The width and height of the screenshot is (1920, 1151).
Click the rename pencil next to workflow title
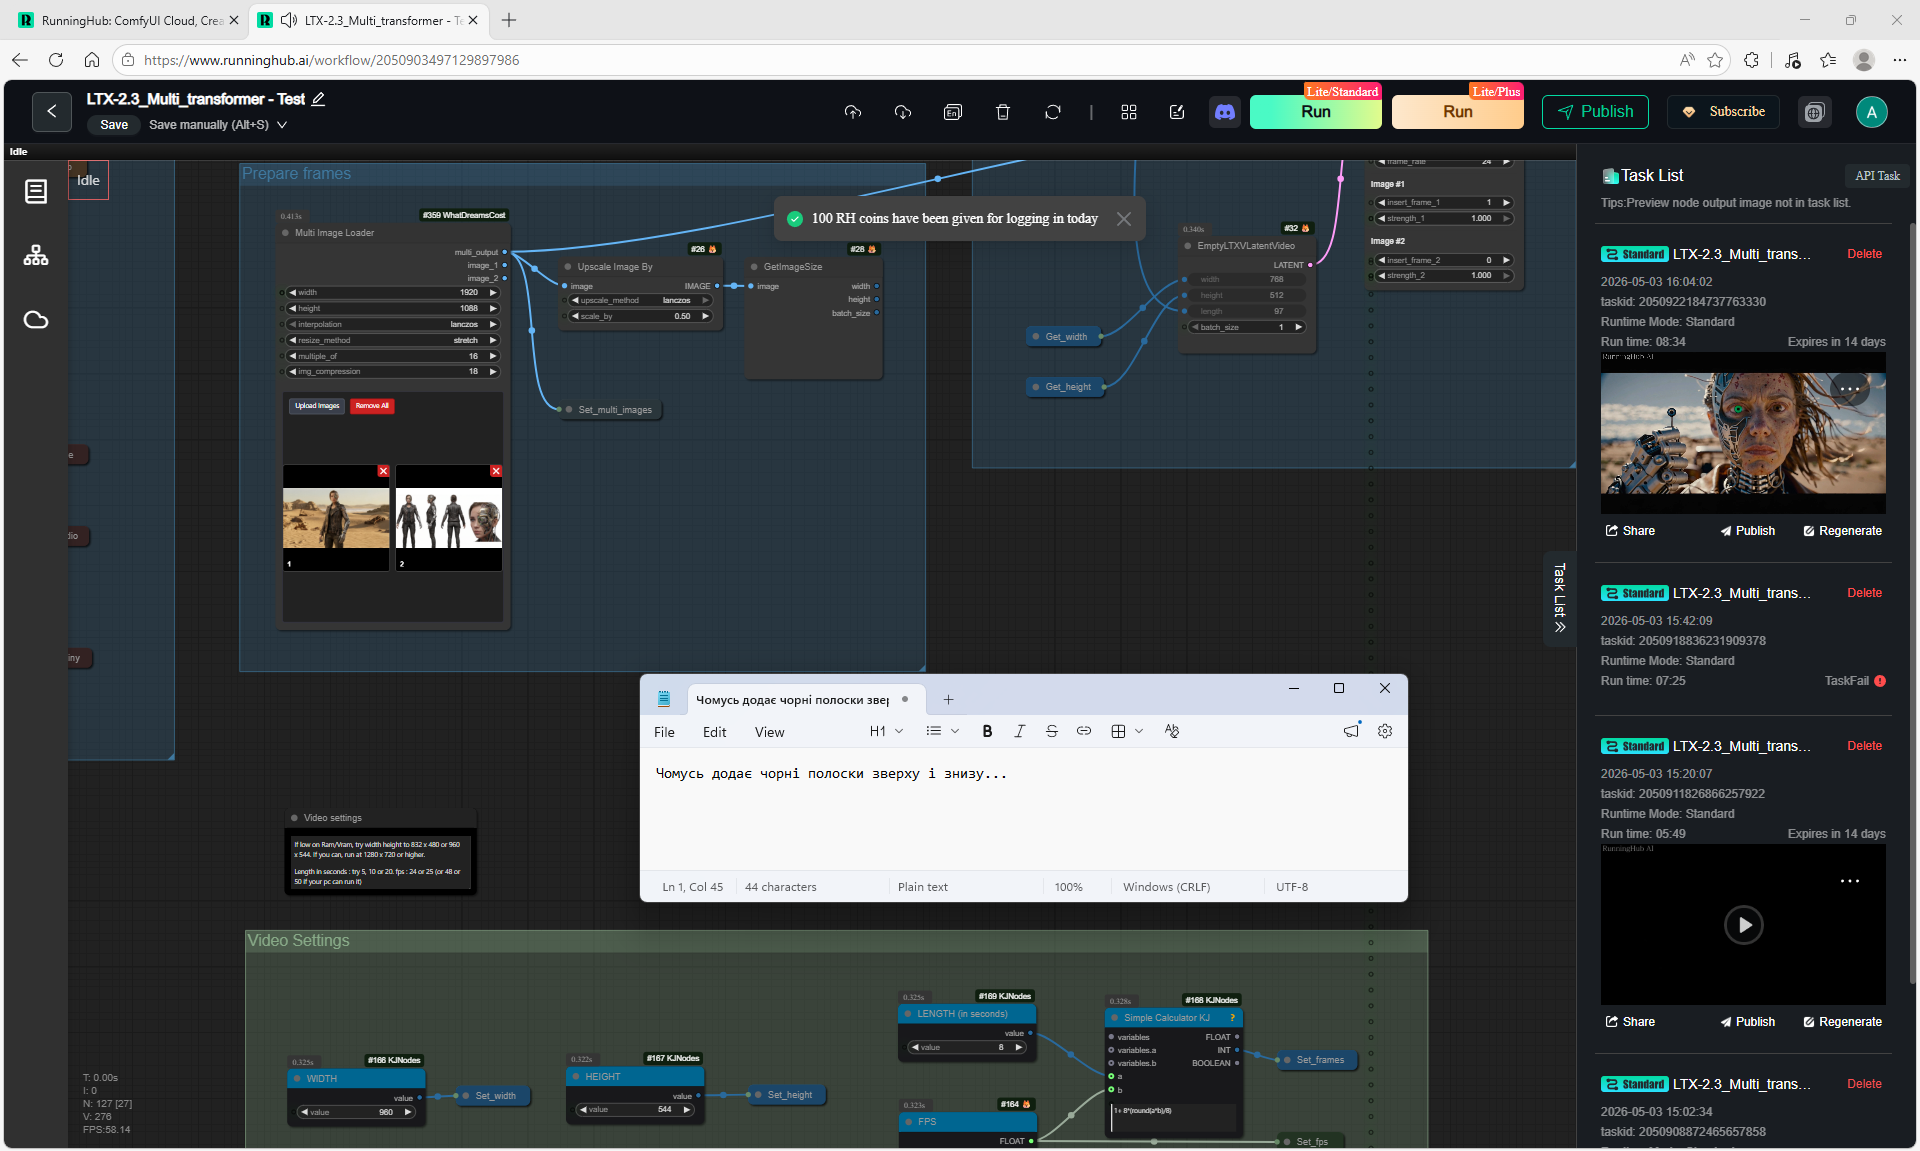coord(319,99)
